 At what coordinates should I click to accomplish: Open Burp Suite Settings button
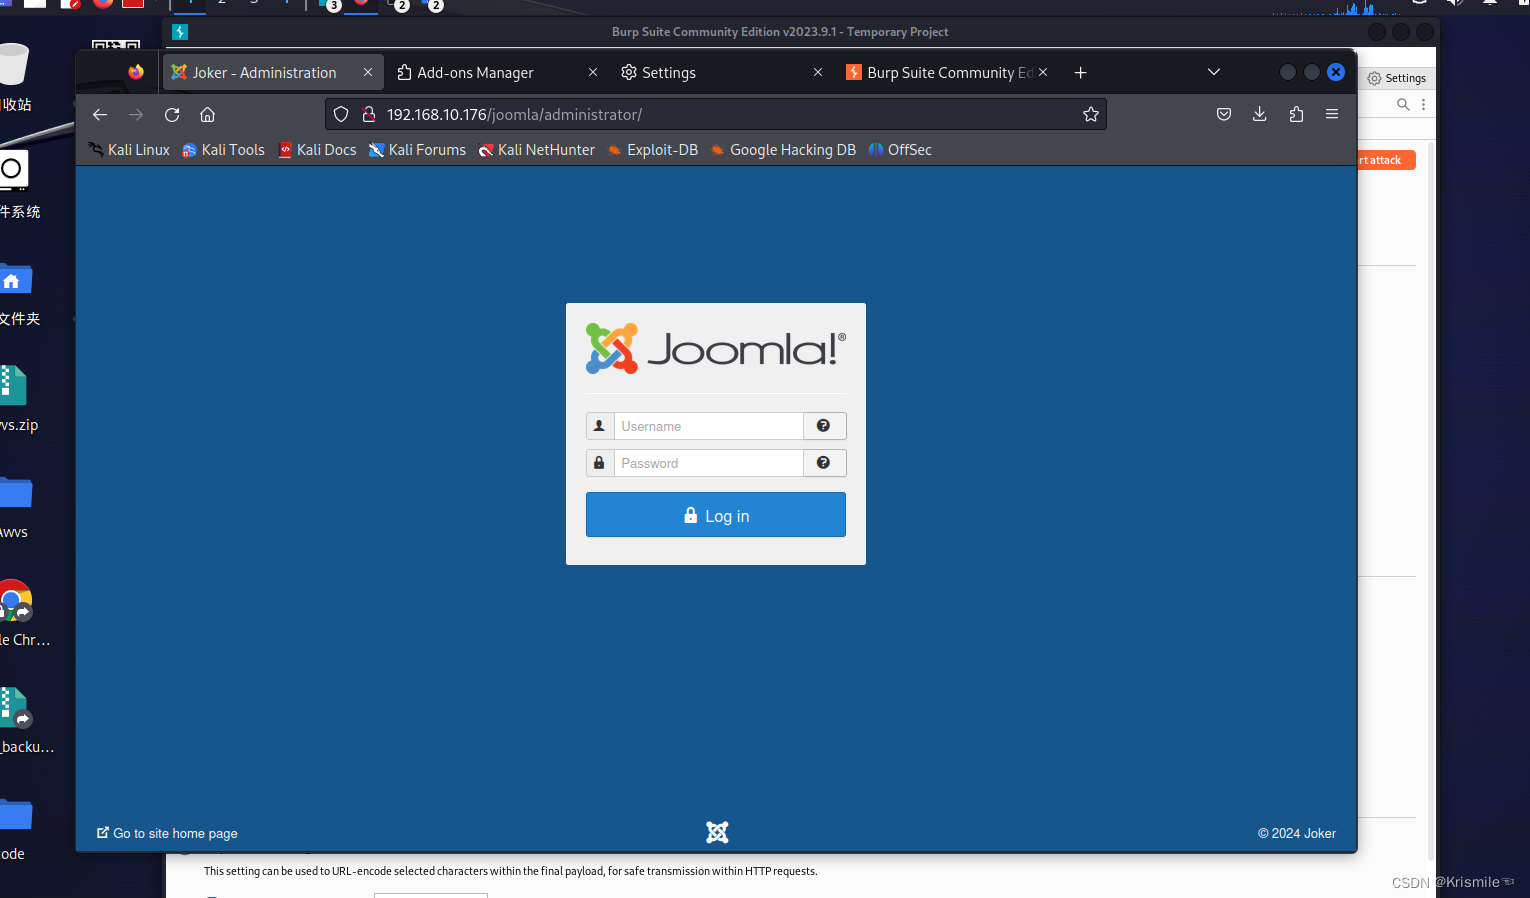[1397, 78]
